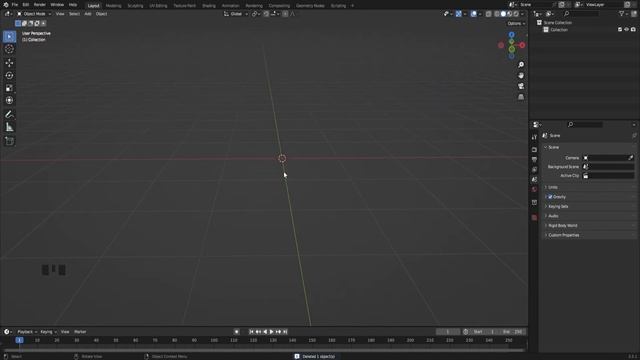This screenshot has width=640, height=360.
Task: Jump to the timeline end frame
Action: (285, 332)
